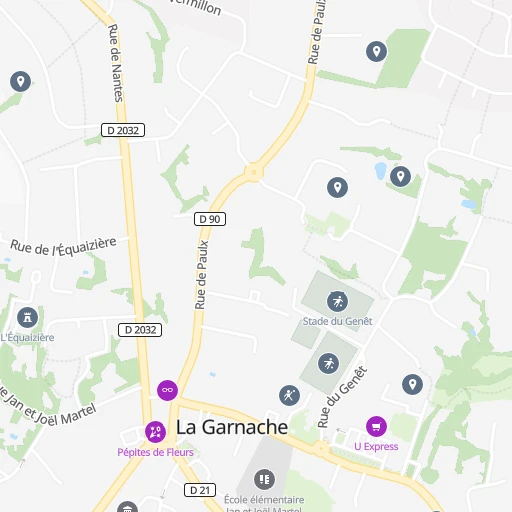This screenshot has width=512, height=512.
Task: Click the purple eyeglasses shop marker
Action: [167, 390]
